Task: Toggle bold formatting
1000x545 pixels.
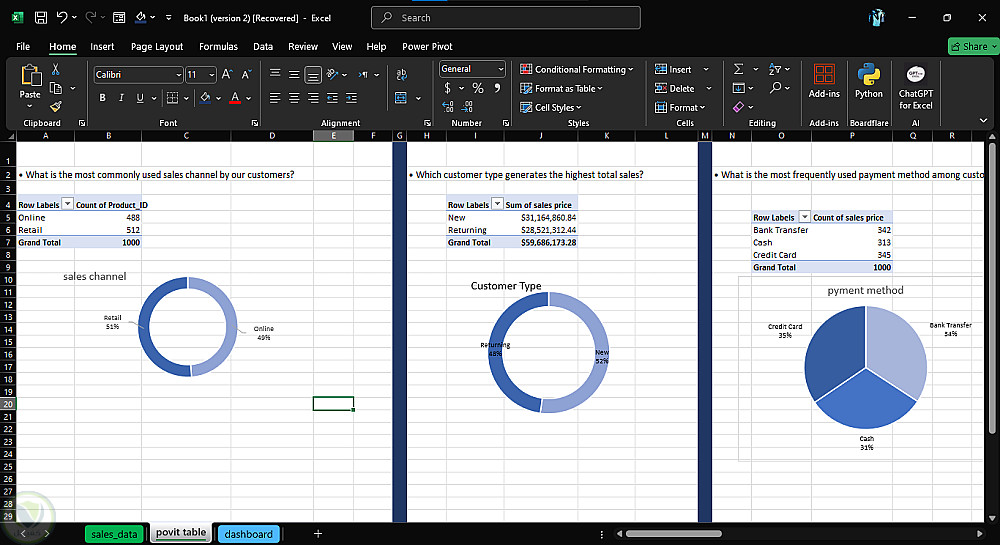Action: pos(102,98)
